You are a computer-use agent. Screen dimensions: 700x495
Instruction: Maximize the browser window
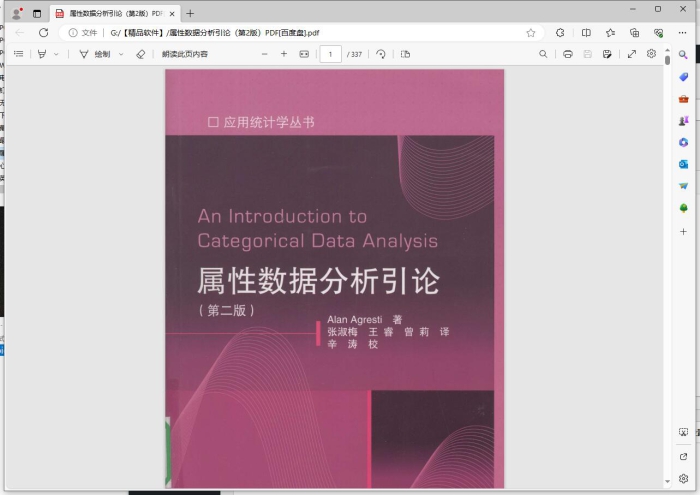pyautogui.click(x=658, y=9)
